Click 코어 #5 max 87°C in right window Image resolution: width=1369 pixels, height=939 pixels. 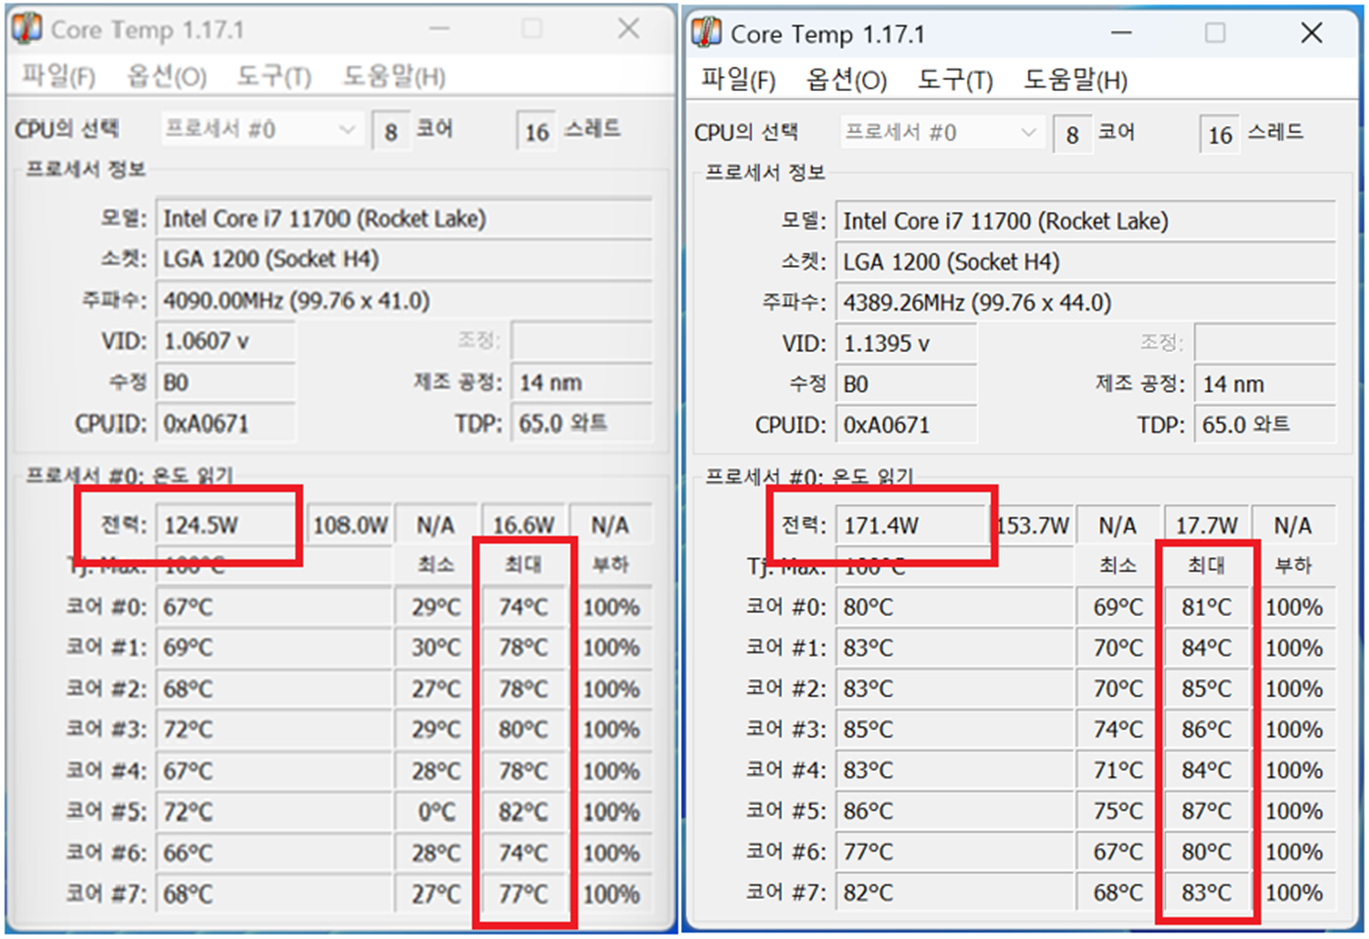click(x=1206, y=811)
